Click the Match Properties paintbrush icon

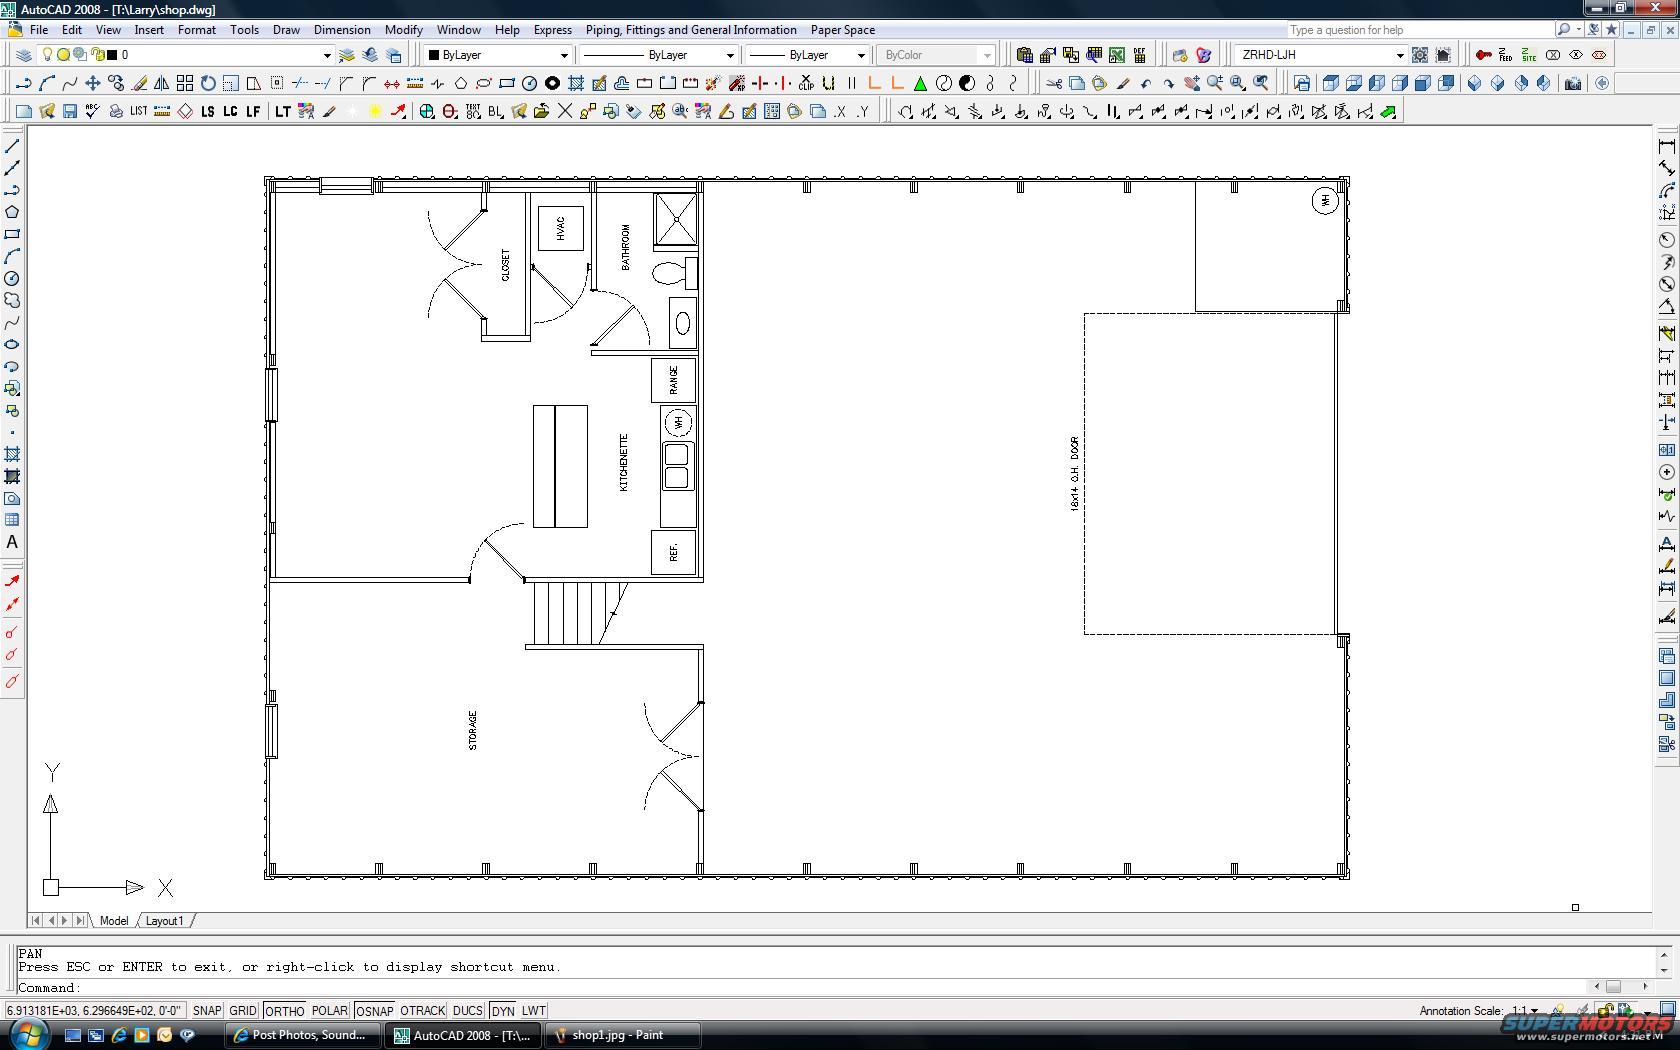click(x=1123, y=83)
